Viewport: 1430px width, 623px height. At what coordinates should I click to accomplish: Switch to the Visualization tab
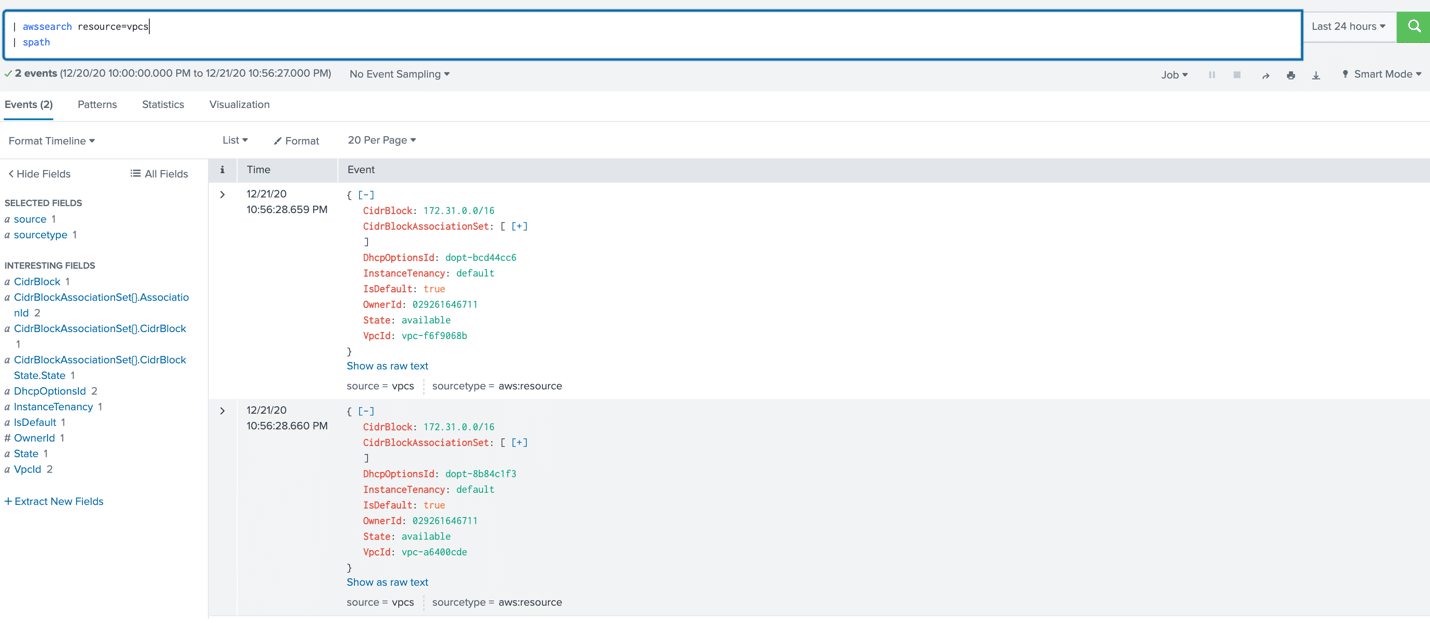click(x=239, y=105)
